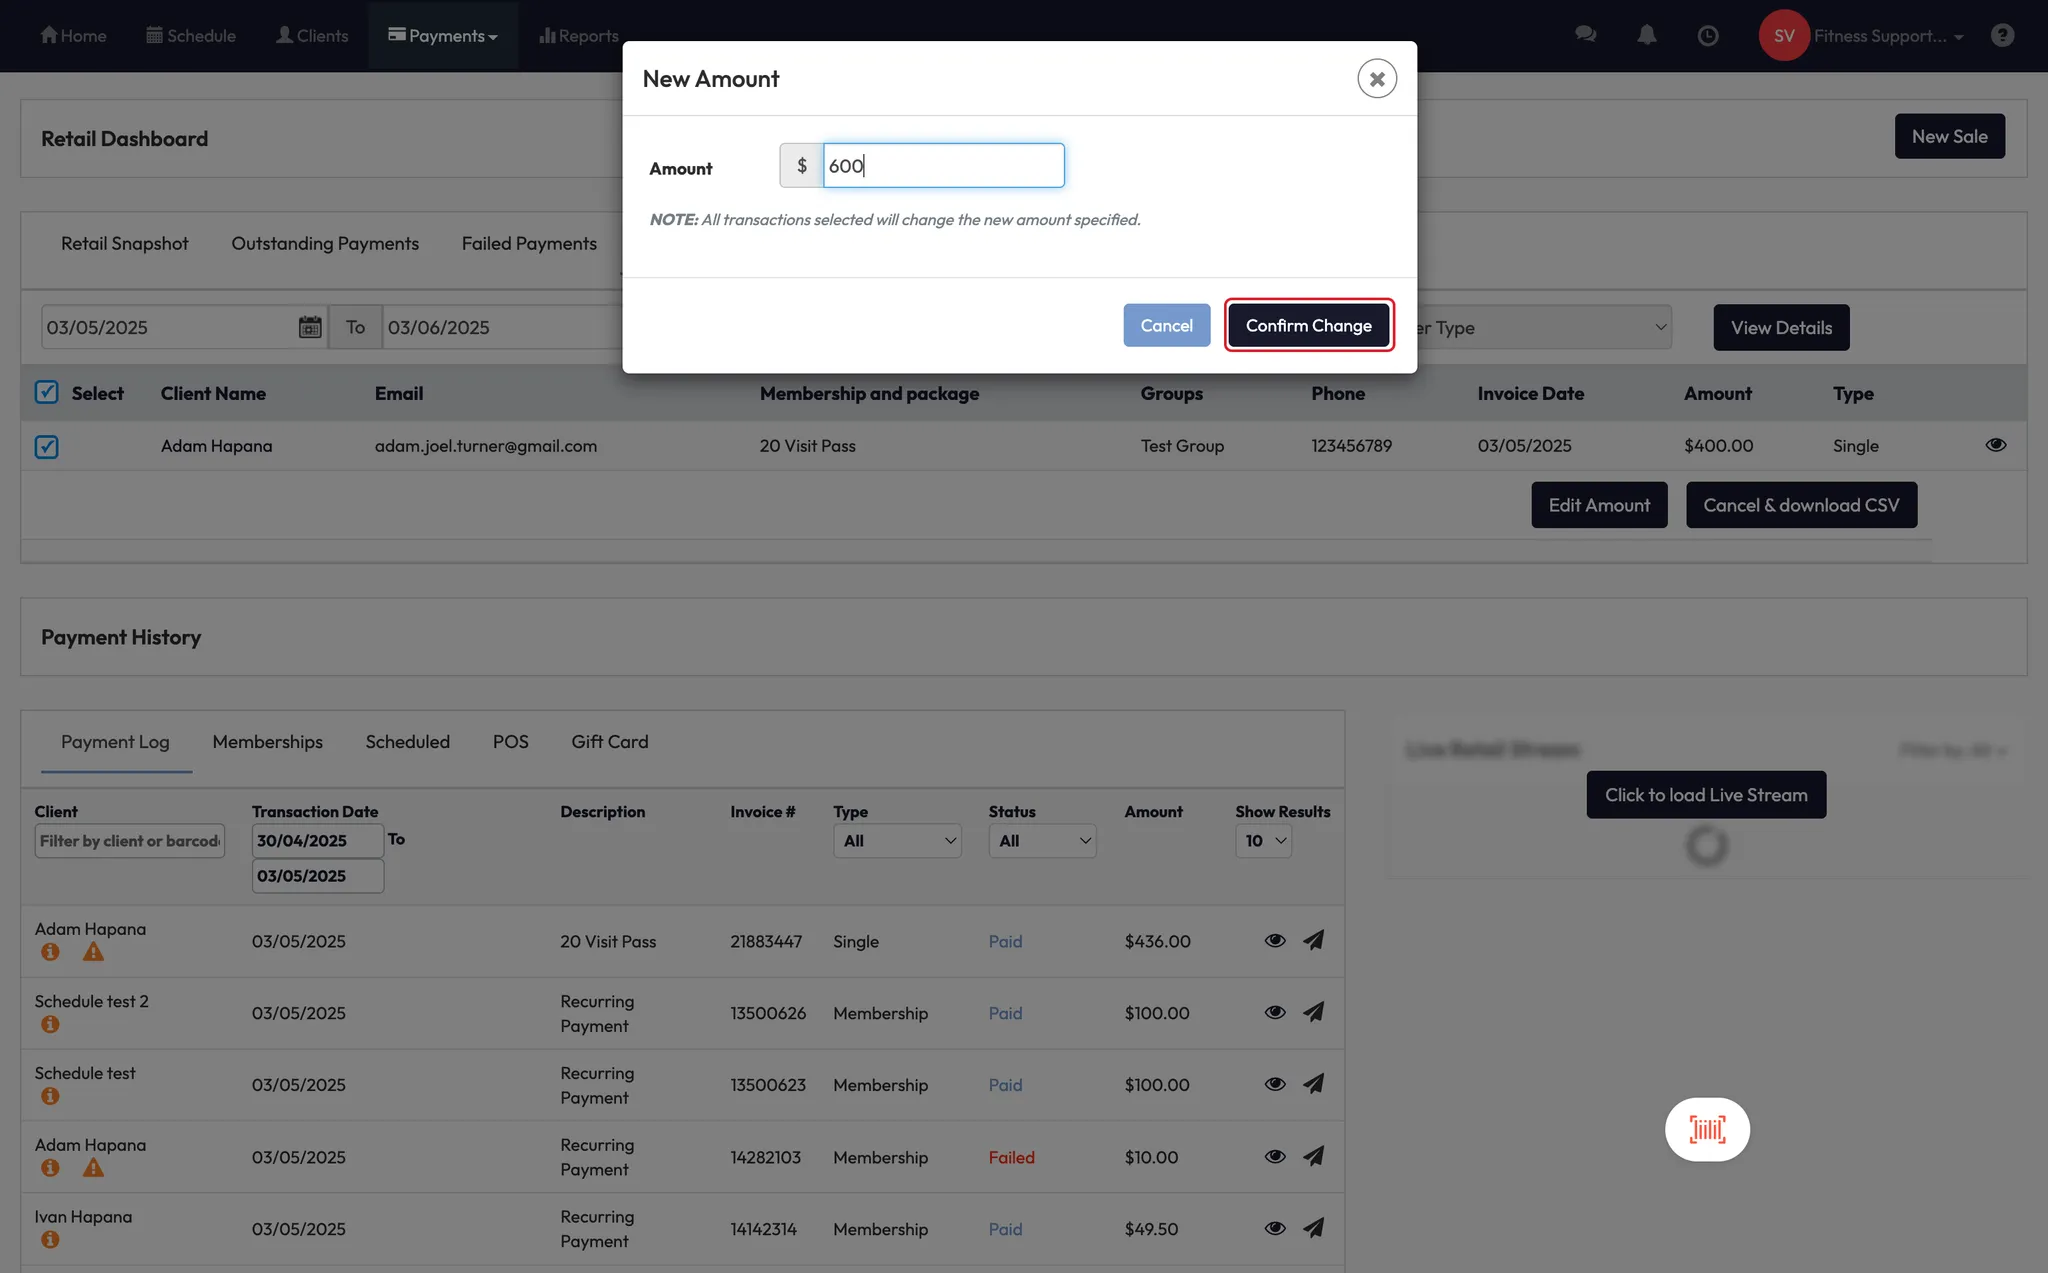Screen dimensions: 2048x1273
Task: Click the Amount input field
Action: pyautogui.click(x=942, y=166)
